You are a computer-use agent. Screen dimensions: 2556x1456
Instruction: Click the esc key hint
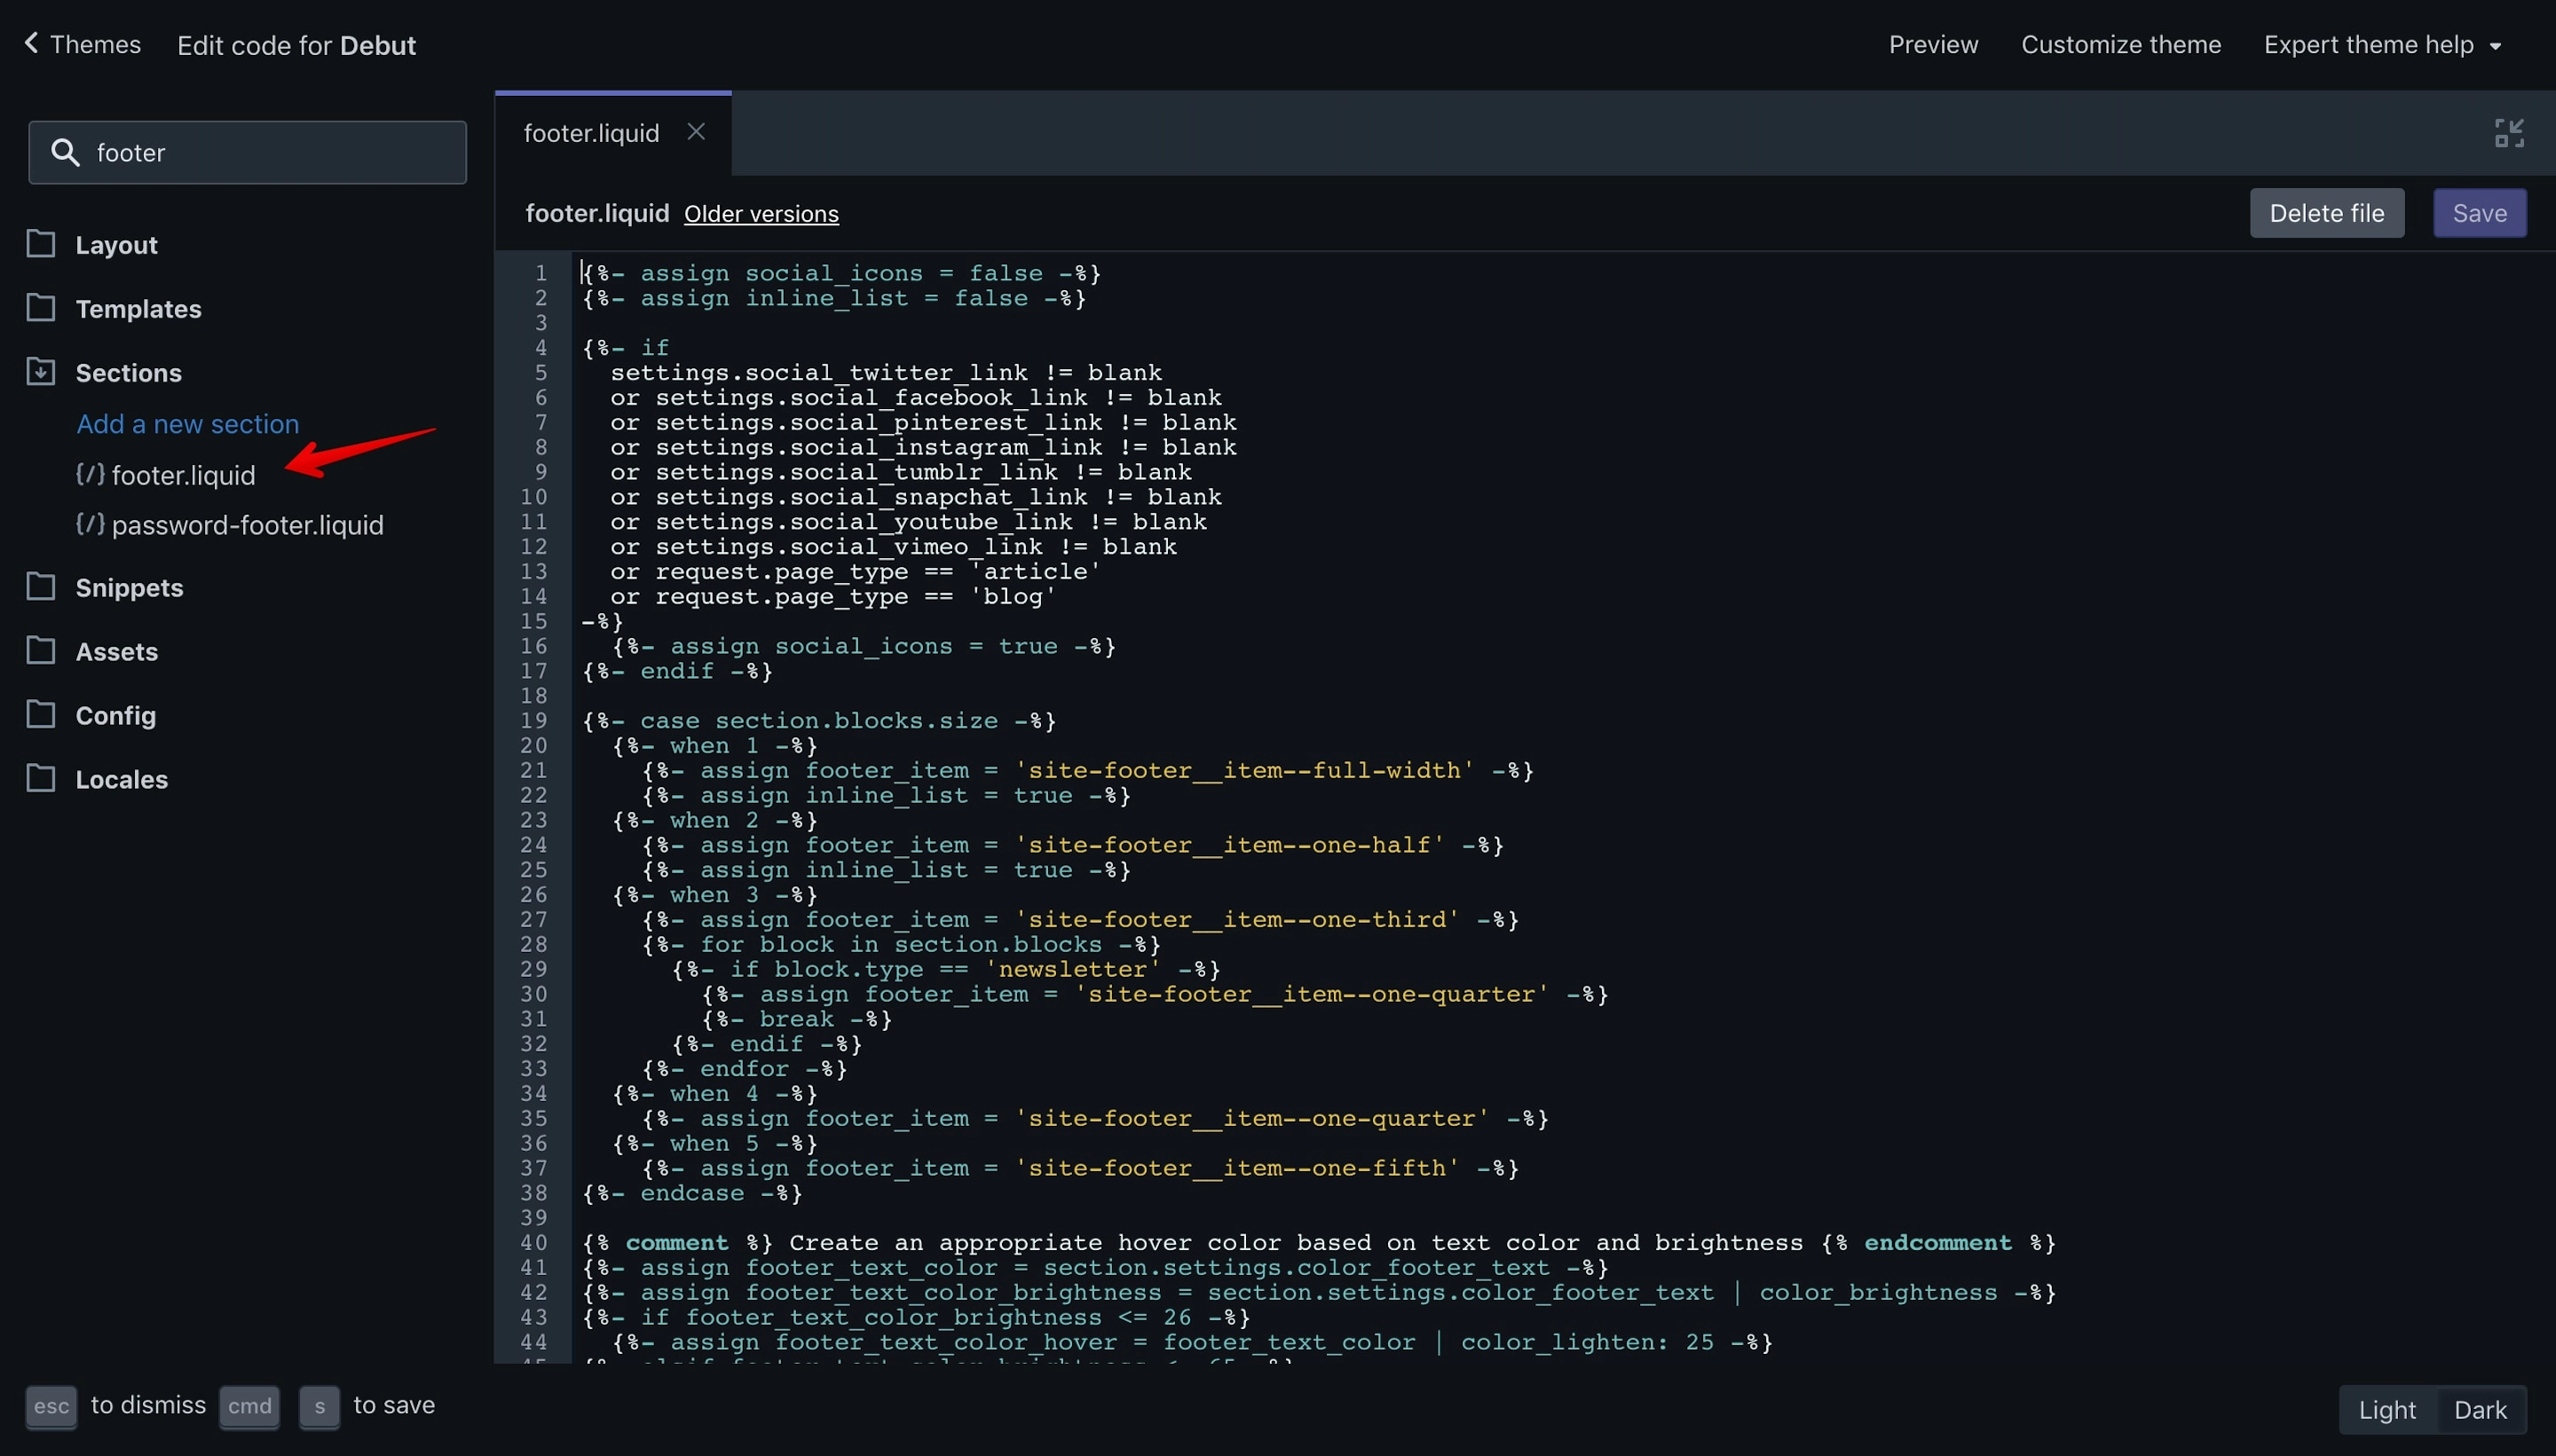pyautogui.click(x=51, y=1406)
